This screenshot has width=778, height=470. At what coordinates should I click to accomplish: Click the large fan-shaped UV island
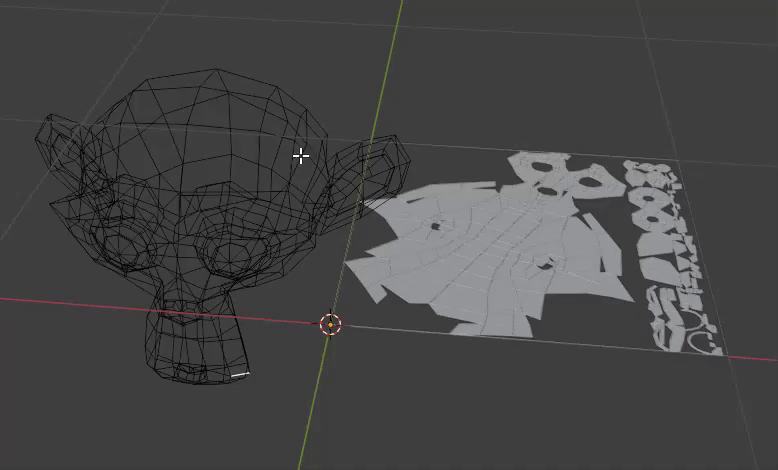tap(489, 258)
